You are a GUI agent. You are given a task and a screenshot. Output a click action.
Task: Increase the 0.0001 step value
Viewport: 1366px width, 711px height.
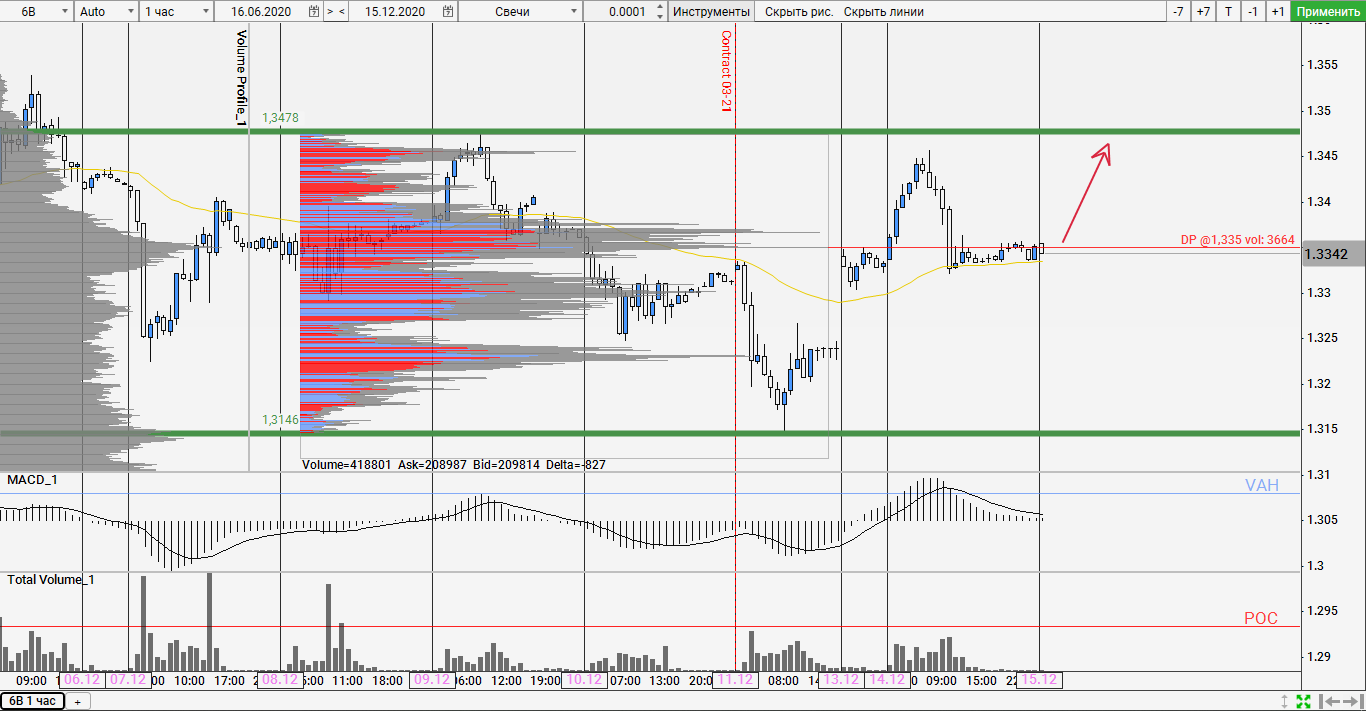click(x=659, y=7)
